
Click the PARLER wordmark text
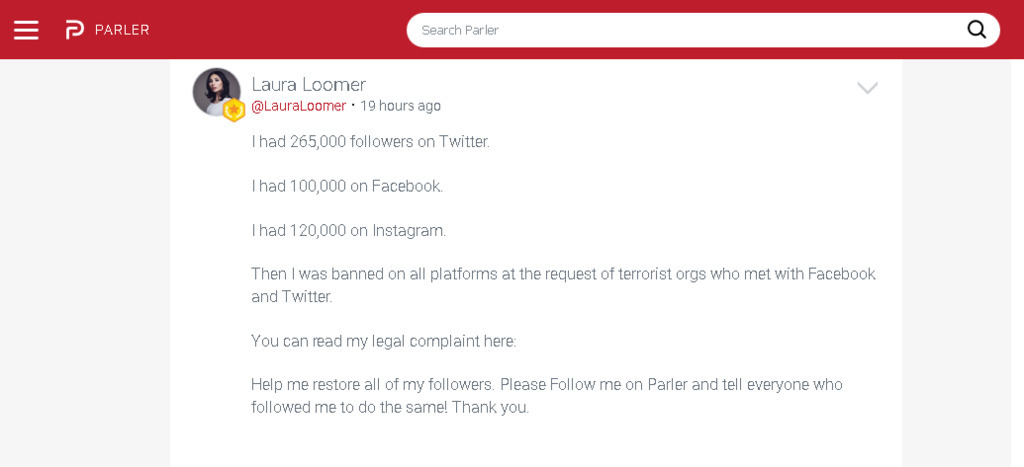(122, 30)
